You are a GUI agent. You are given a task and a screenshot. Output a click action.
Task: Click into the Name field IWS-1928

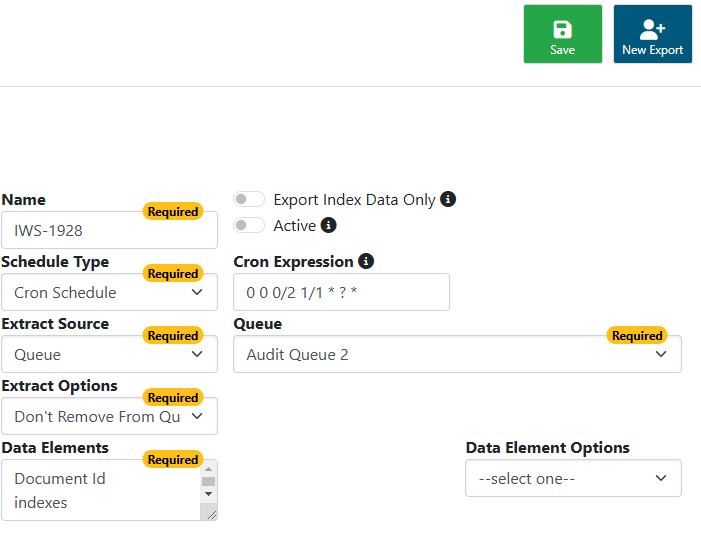(x=110, y=230)
